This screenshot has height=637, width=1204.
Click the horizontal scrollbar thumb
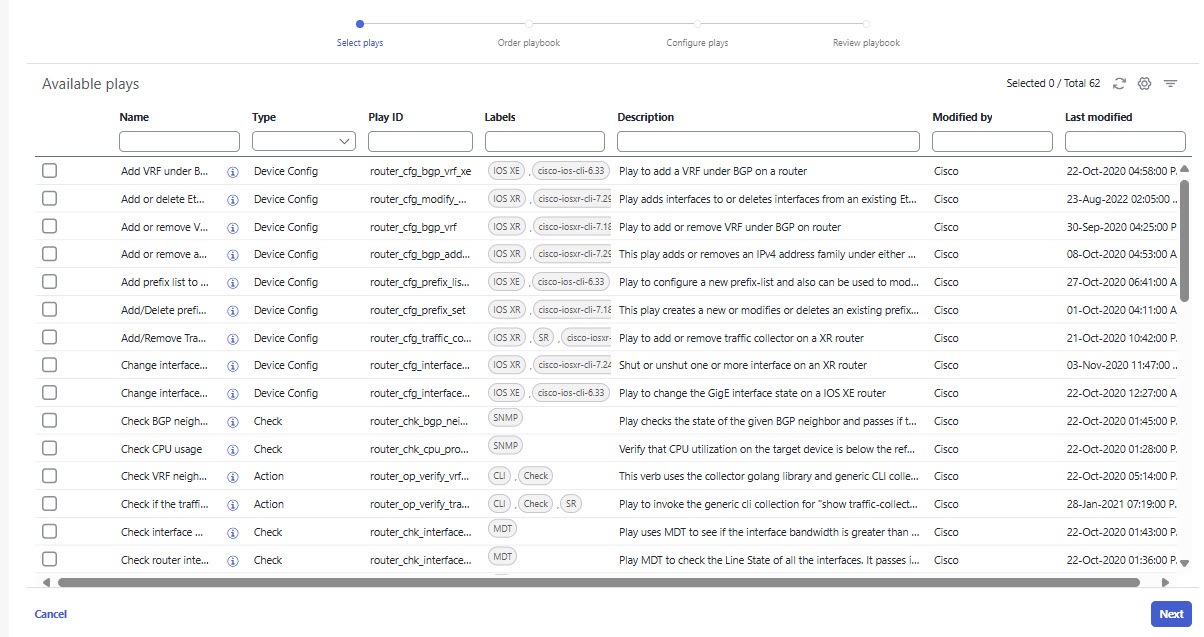[x=599, y=582]
